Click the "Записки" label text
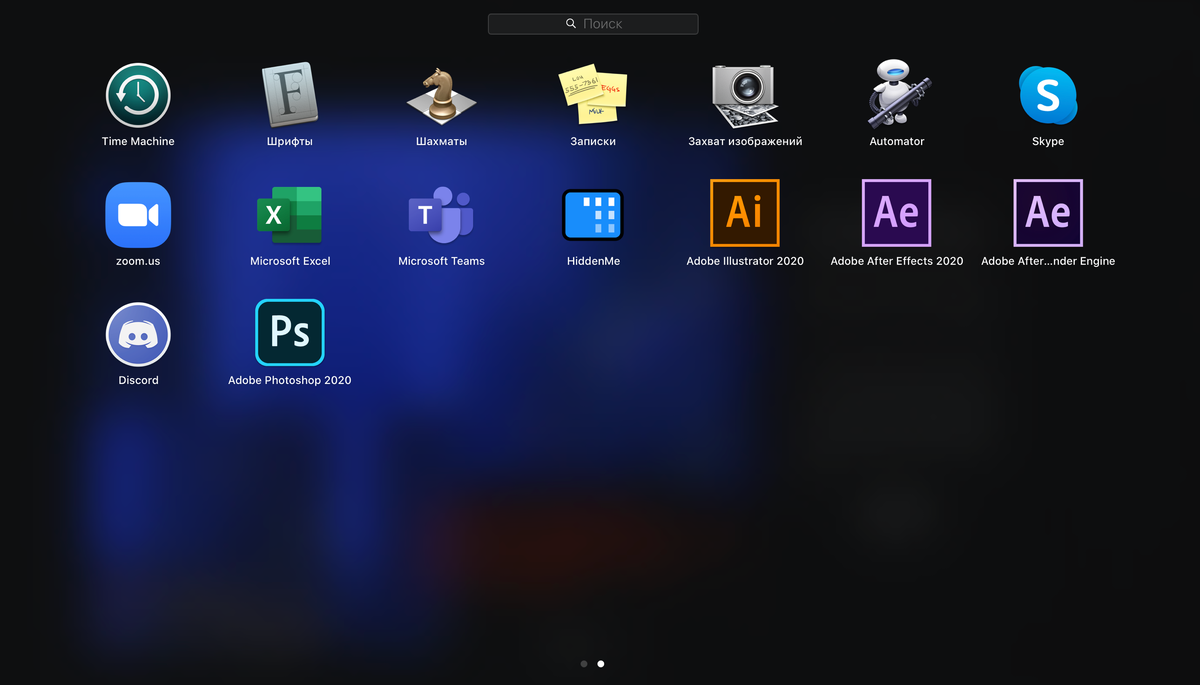The height and width of the screenshot is (685, 1200). (593, 141)
